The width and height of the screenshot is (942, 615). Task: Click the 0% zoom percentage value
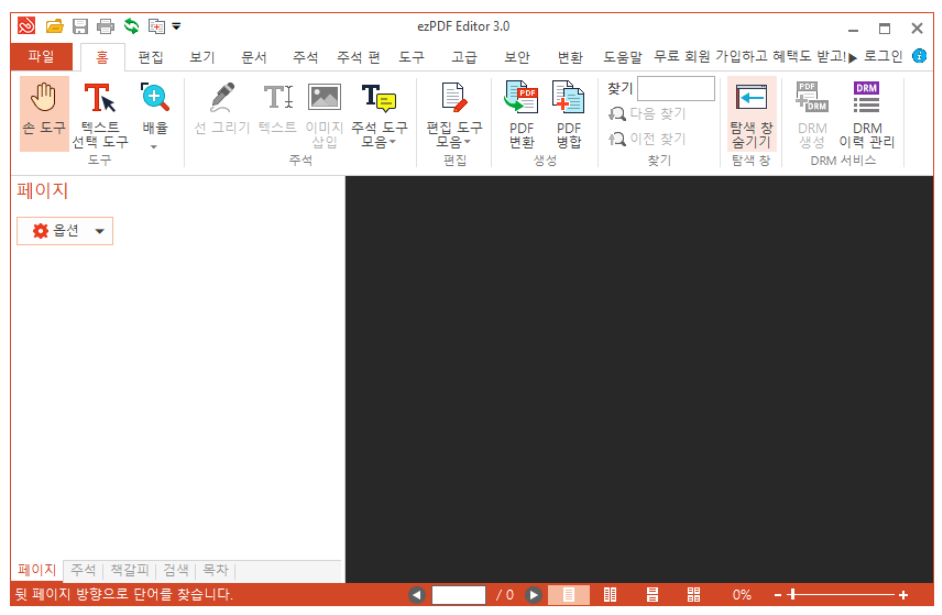(x=741, y=595)
